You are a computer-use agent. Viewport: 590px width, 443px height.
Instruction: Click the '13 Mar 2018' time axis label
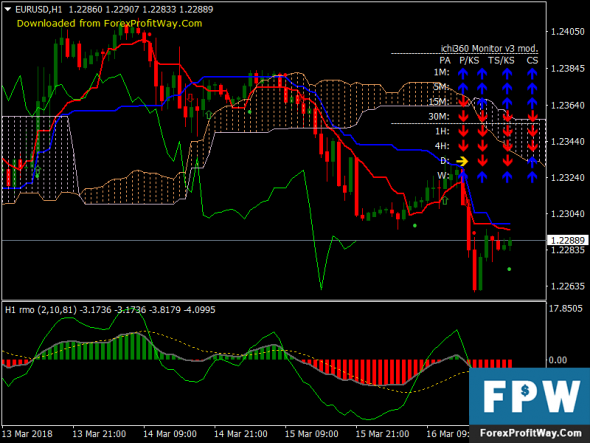[27, 434]
